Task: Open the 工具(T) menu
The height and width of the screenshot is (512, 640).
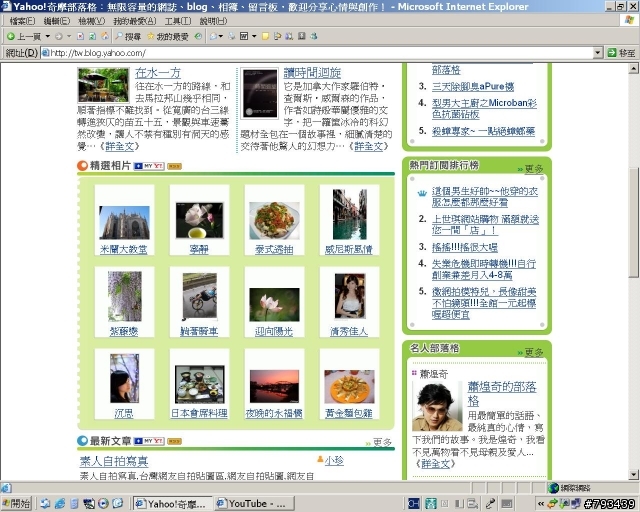Action: [x=178, y=21]
